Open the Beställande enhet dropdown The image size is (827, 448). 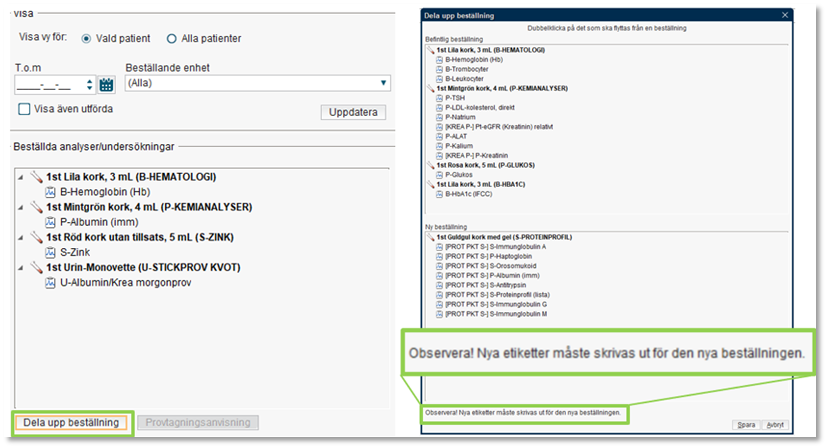point(384,83)
